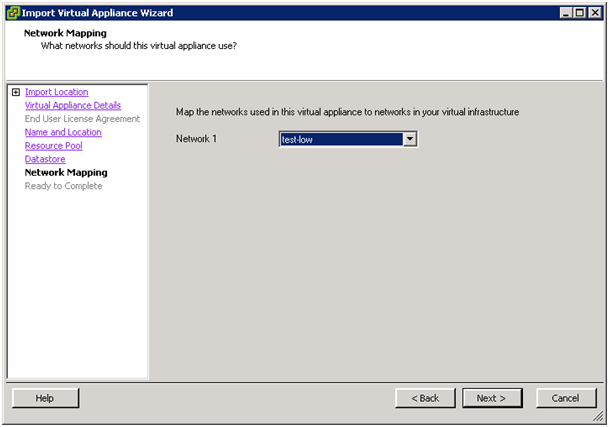Screen dimensions: 609x427
Task: Open the Datastore step link
Action: [45, 159]
